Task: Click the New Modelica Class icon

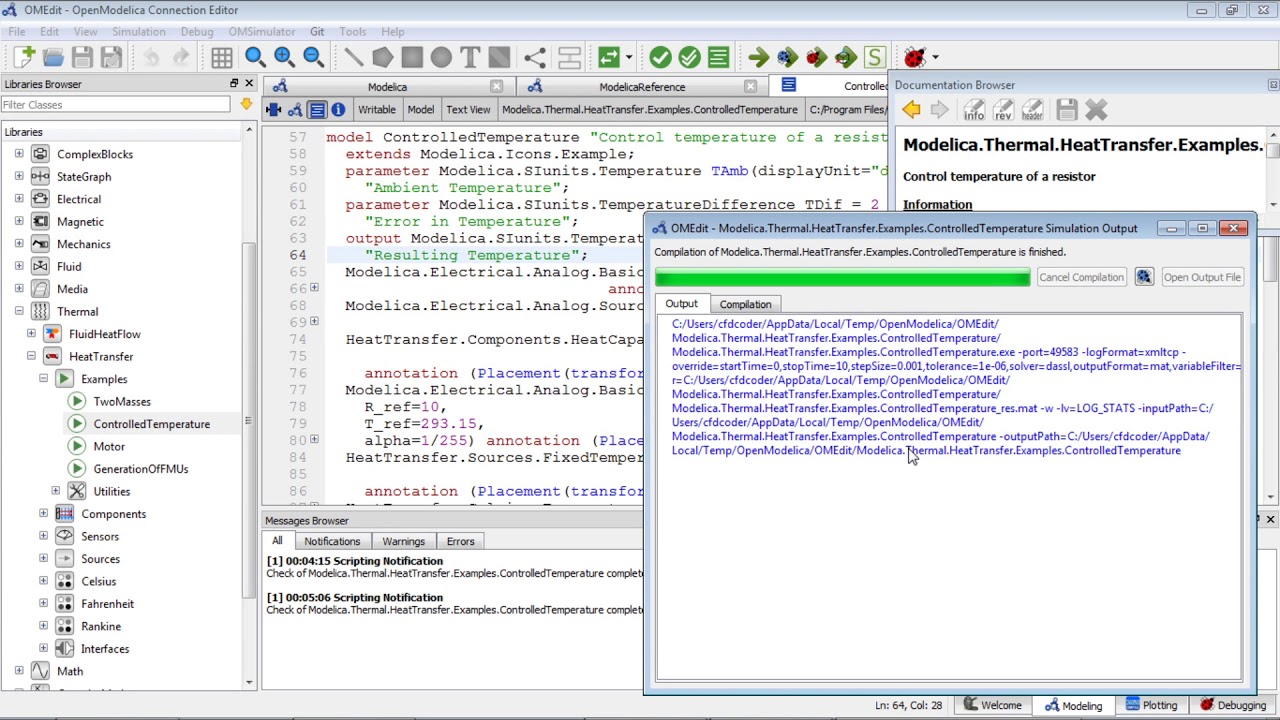Action: point(24,57)
